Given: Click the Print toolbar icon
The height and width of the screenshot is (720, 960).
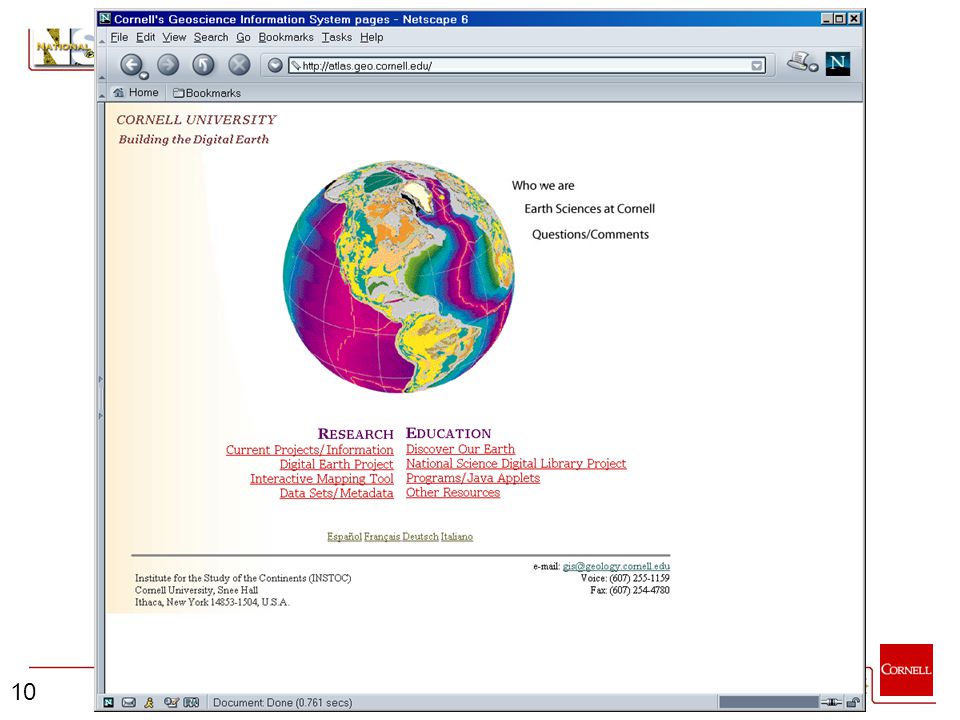Looking at the screenshot, I should click(798, 61).
